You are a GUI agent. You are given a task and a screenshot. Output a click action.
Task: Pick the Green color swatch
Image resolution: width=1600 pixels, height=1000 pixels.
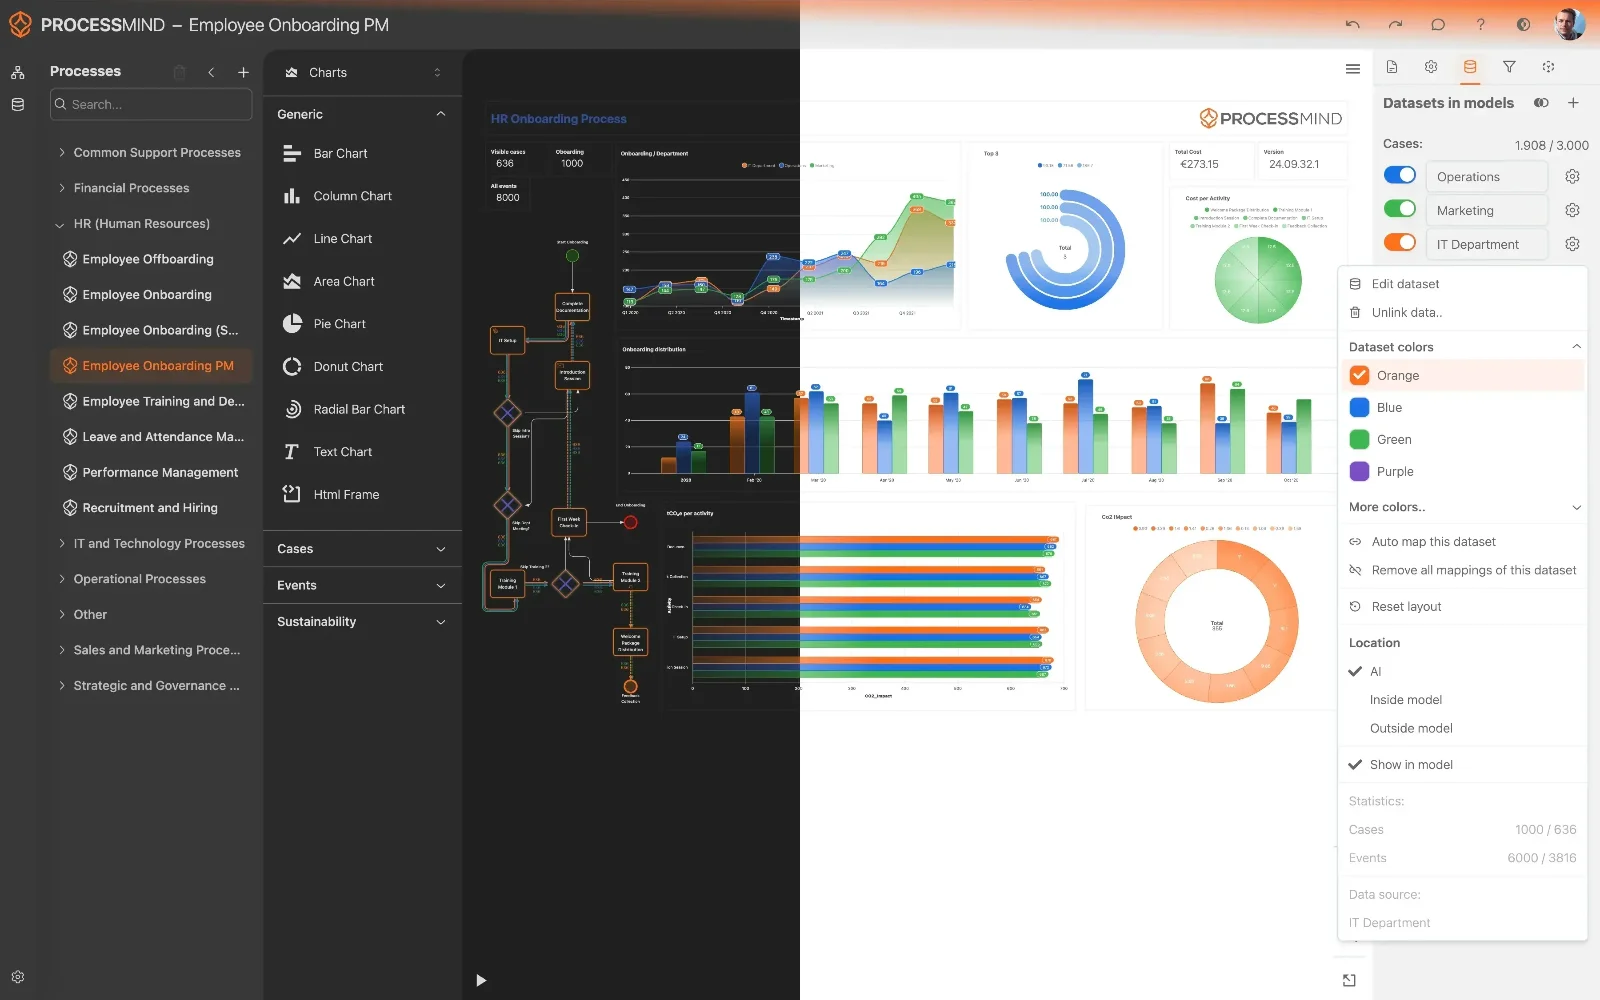pyautogui.click(x=1359, y=439)
